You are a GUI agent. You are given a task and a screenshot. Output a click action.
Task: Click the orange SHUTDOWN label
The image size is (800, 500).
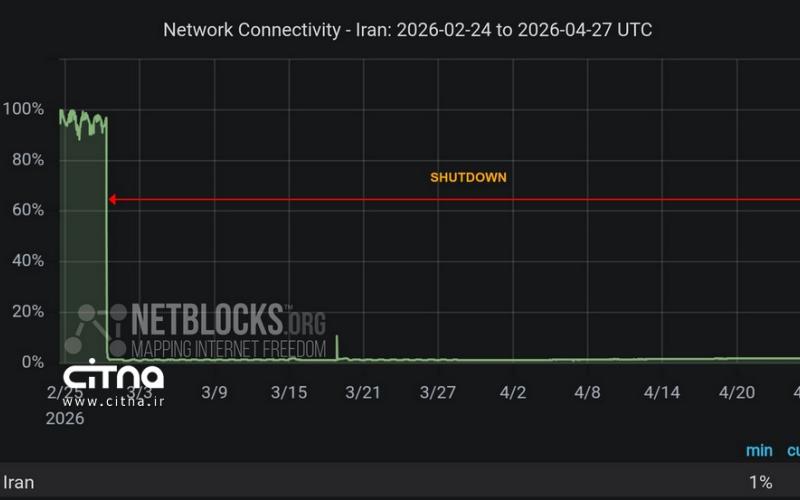click(468, 177)
